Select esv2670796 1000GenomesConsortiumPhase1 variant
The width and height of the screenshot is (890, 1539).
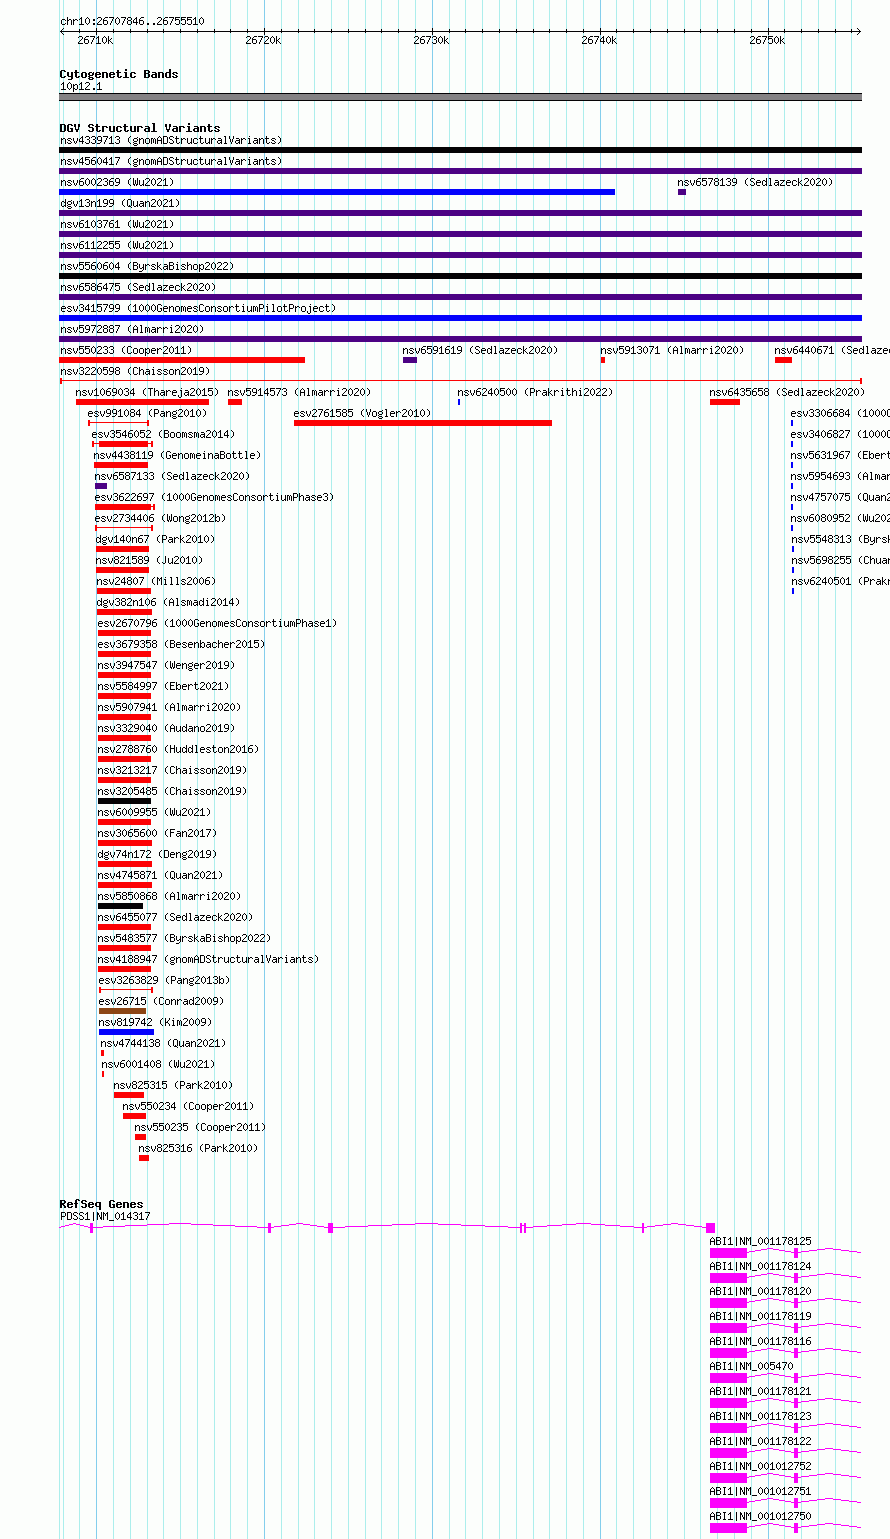click(217, 623)
